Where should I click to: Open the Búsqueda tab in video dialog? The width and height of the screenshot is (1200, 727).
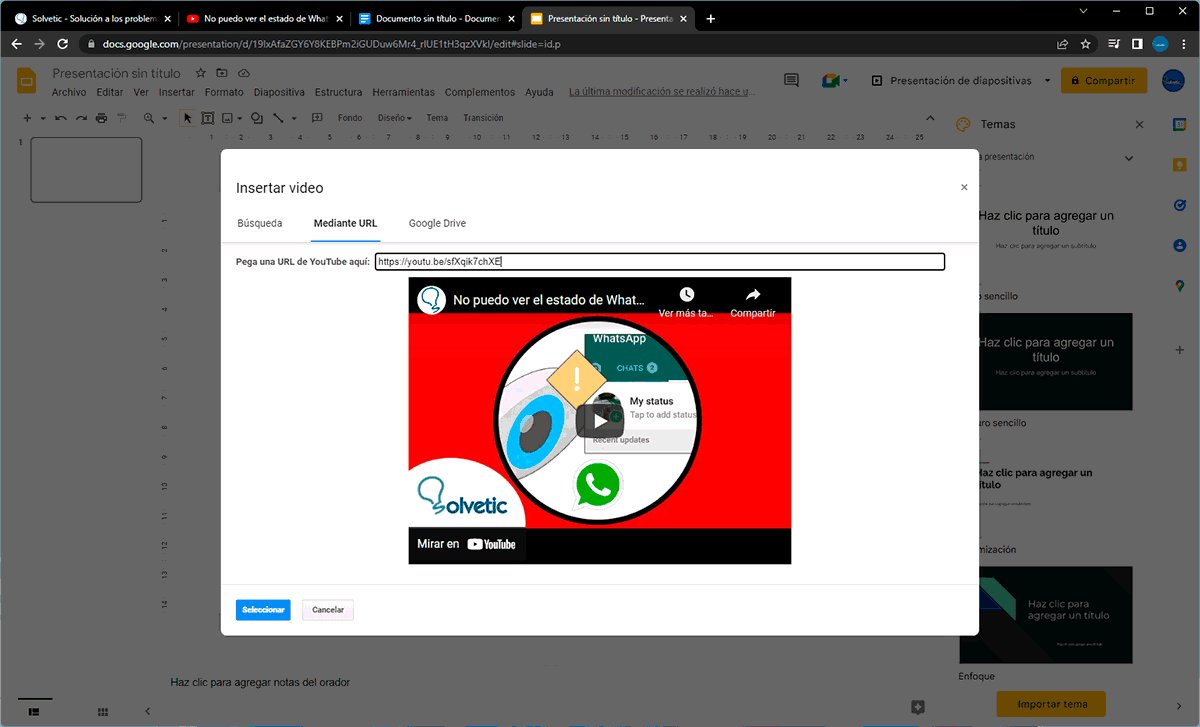[260, 223]
